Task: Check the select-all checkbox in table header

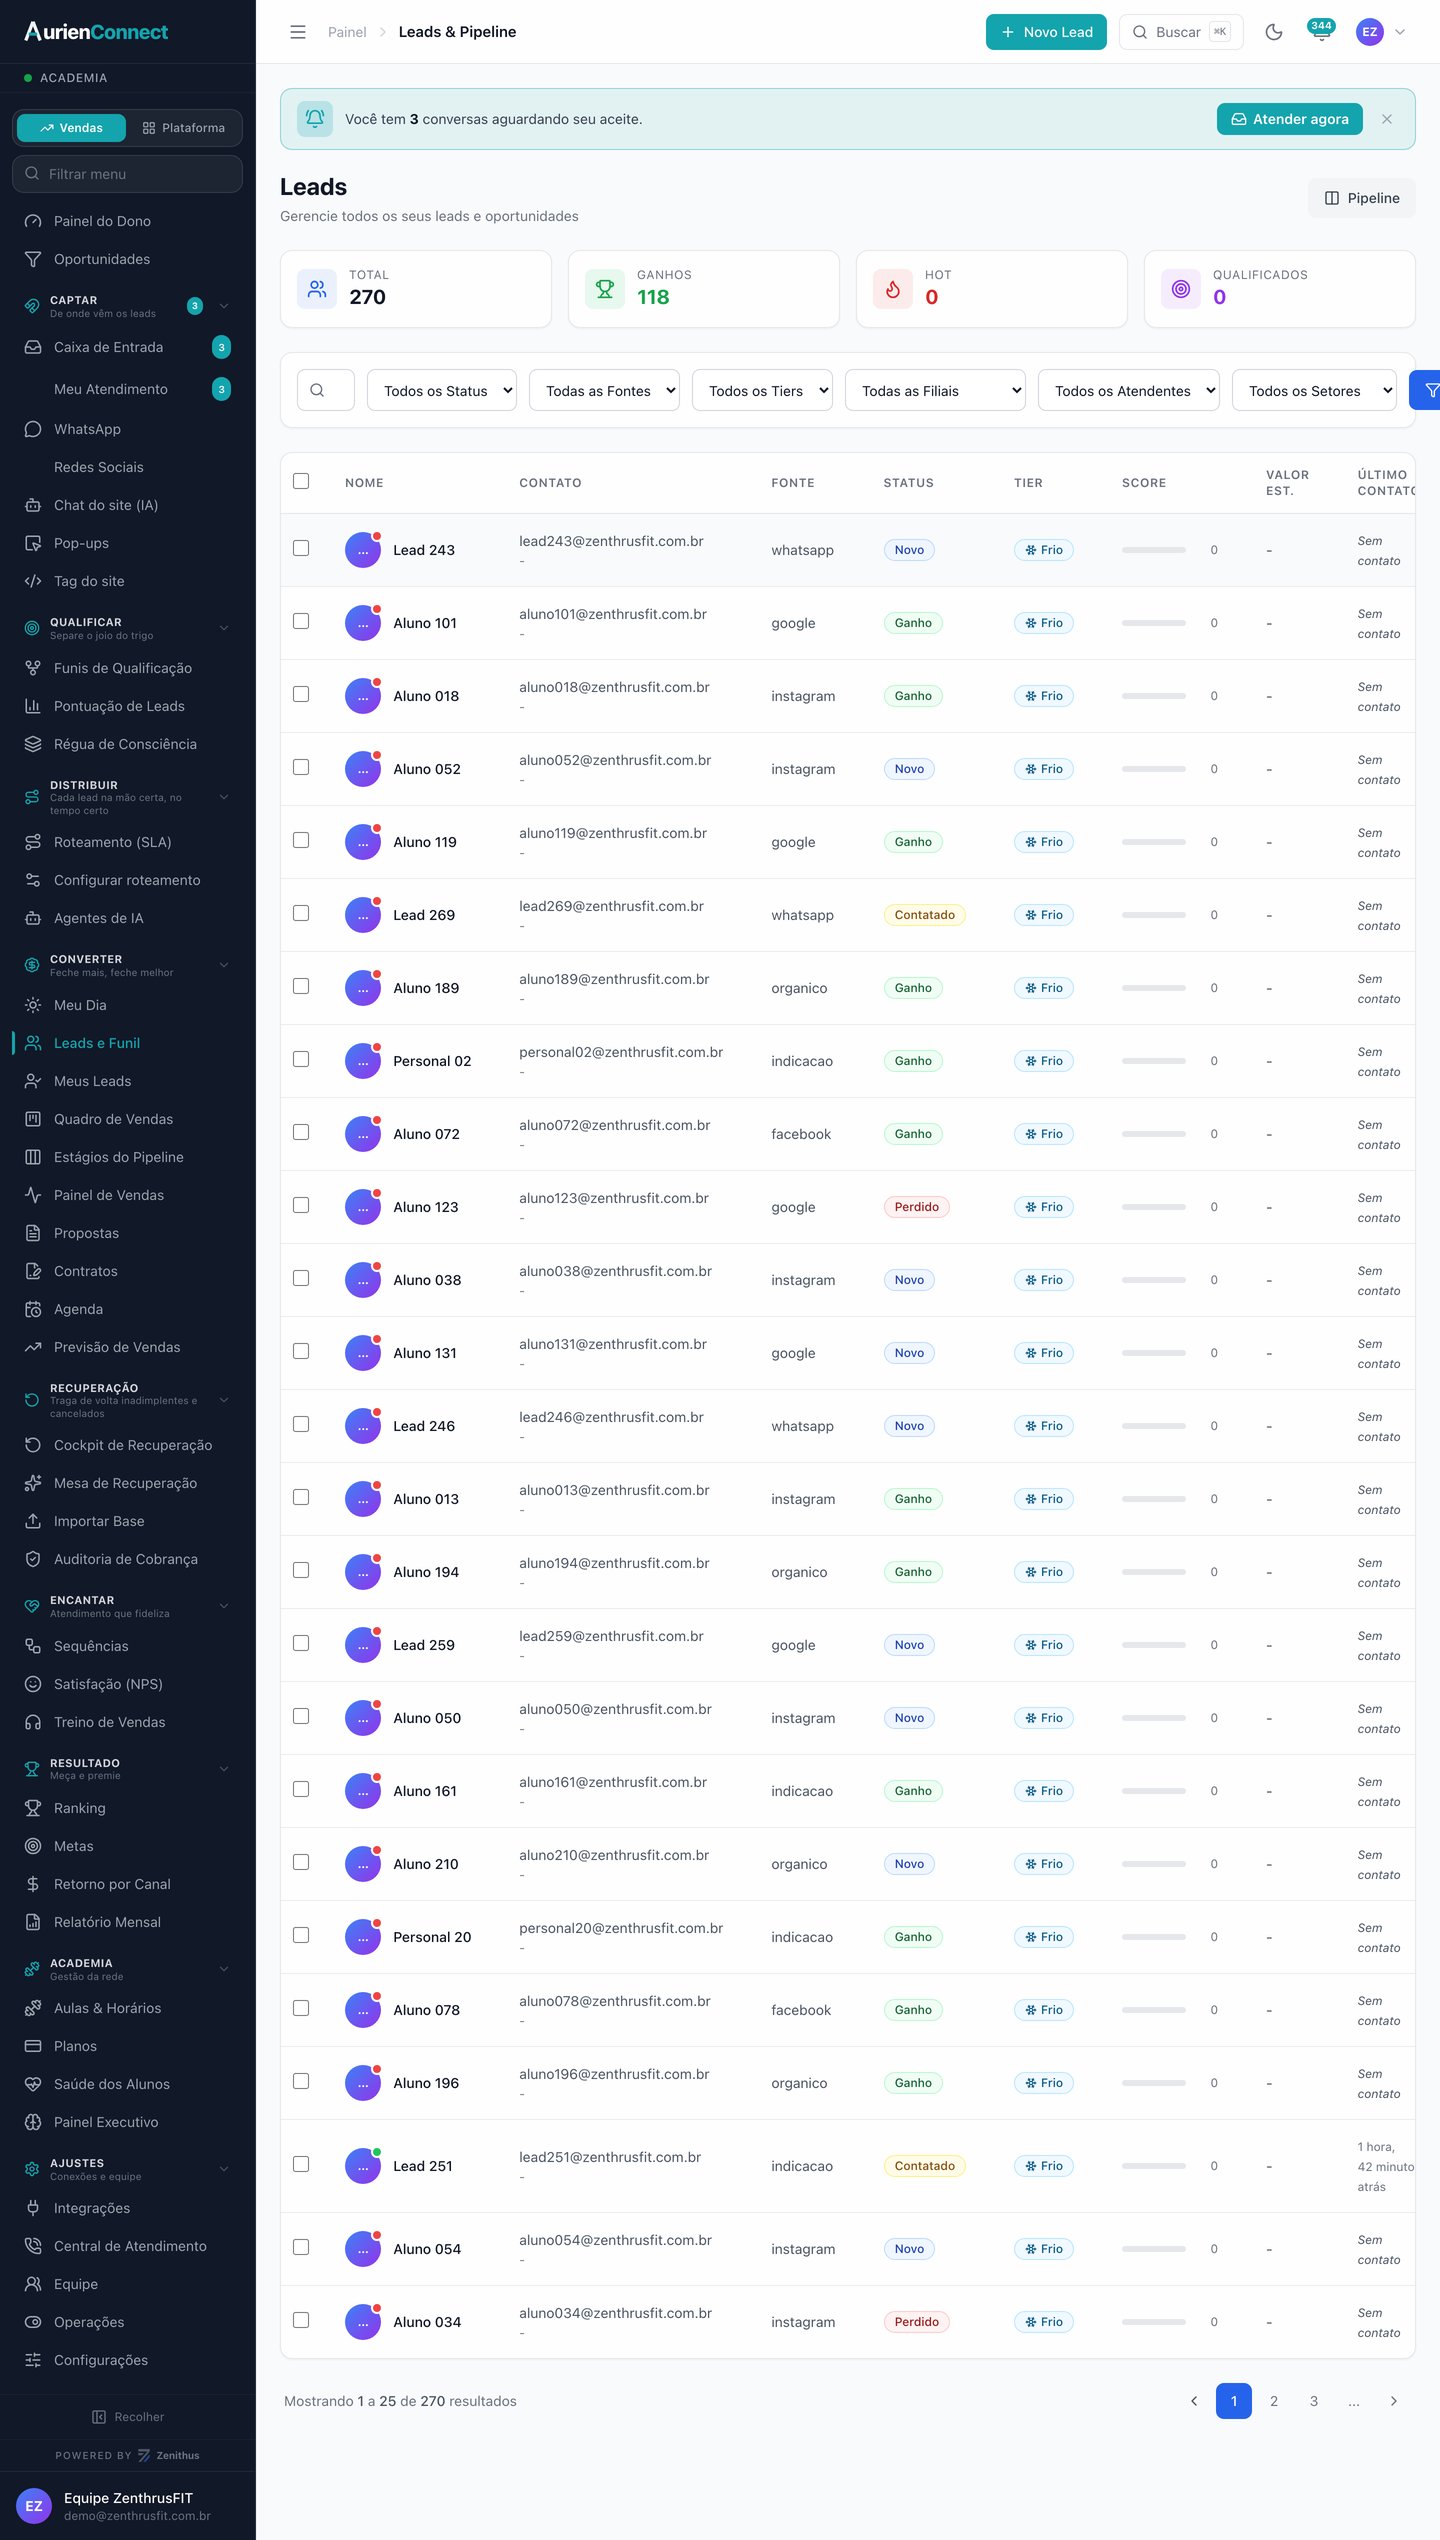Action: (301, 481)
